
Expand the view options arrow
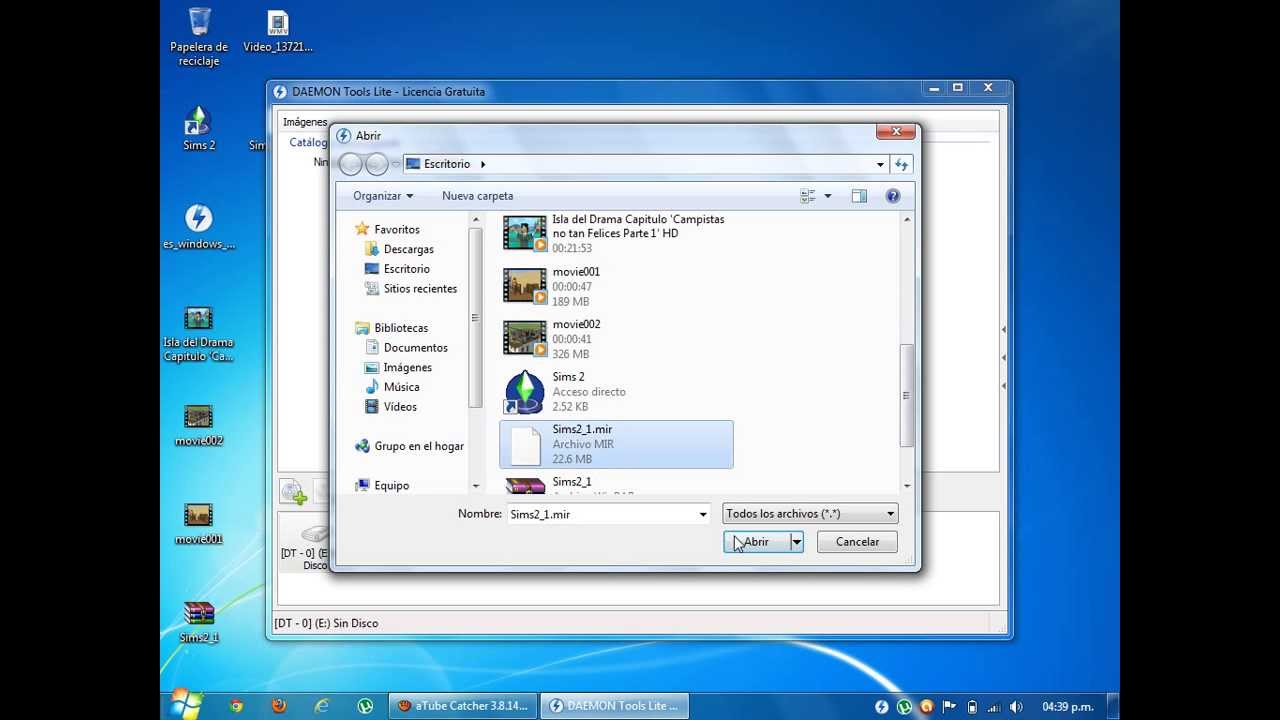click(x=827, y=196)
